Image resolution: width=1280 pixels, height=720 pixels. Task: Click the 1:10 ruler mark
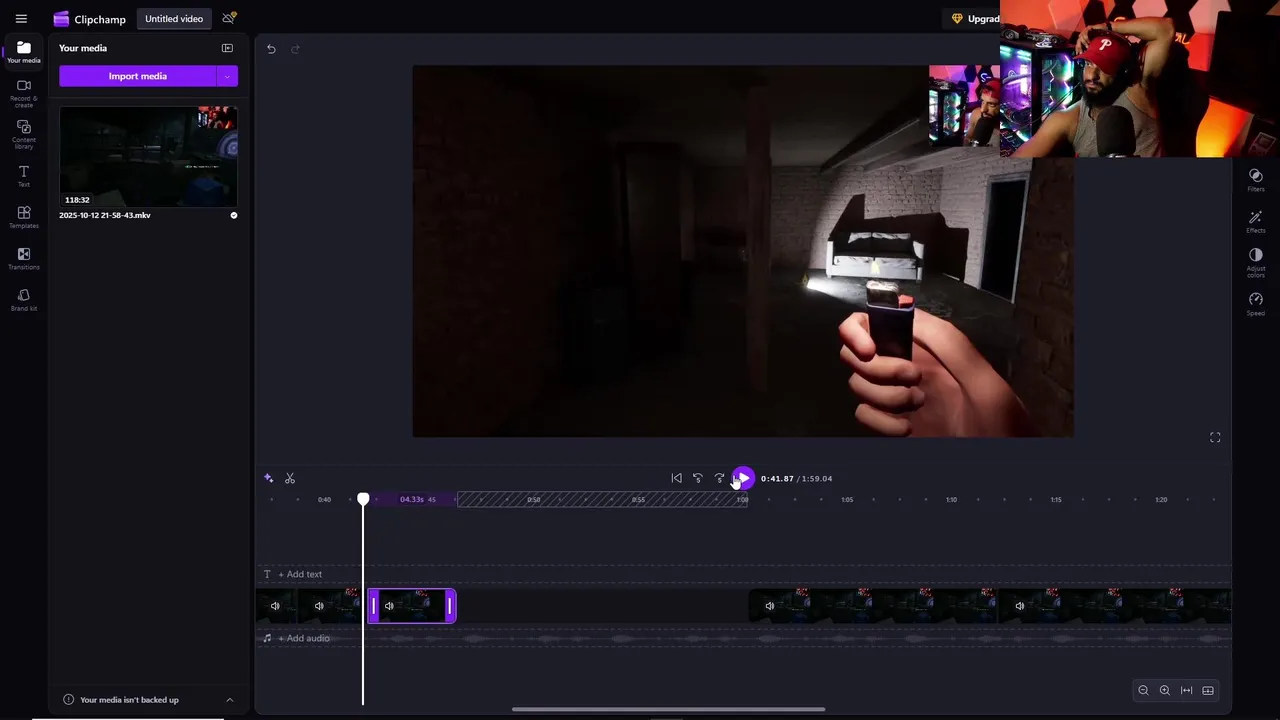tap(951, 499)
